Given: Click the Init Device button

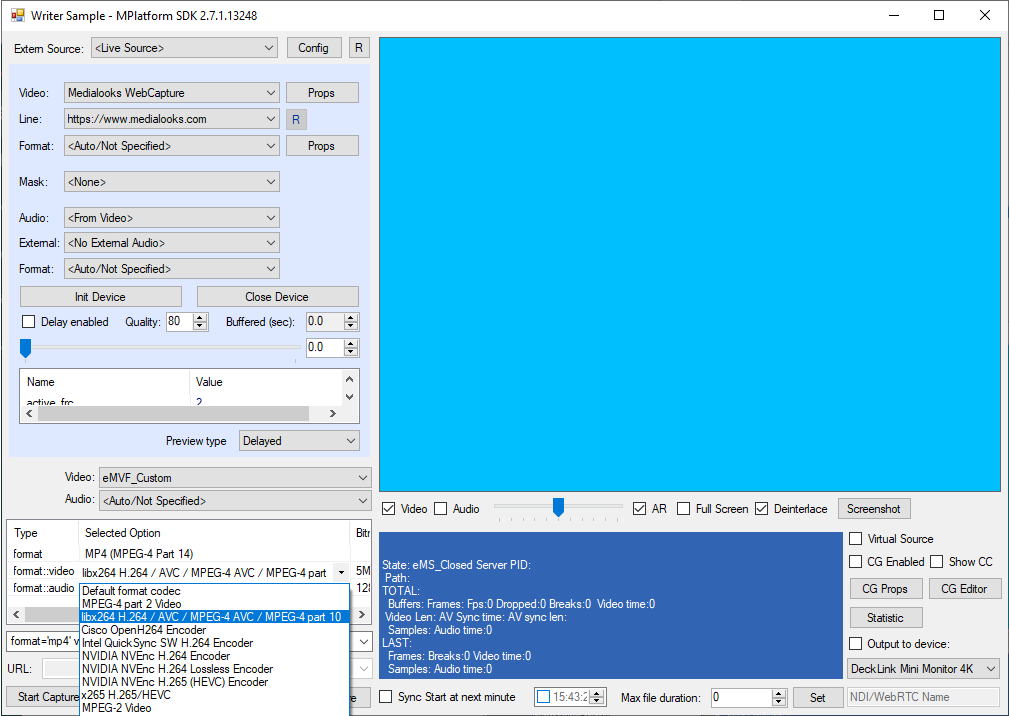Looking at the screenshot, I should (x=100, y=296).
